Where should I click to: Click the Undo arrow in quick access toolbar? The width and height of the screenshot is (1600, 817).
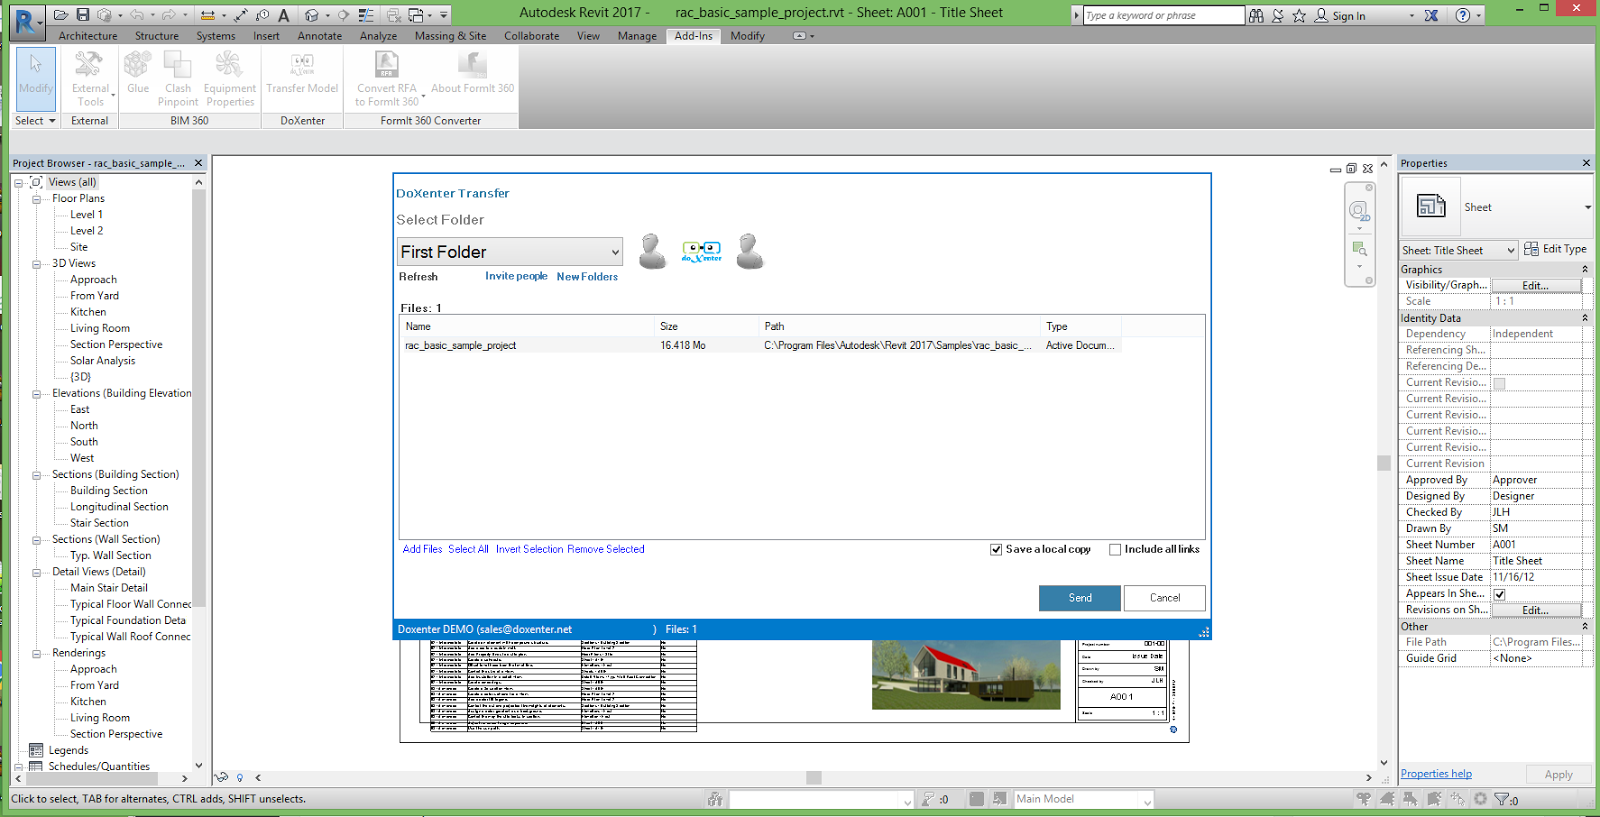(x=137, y=15)
